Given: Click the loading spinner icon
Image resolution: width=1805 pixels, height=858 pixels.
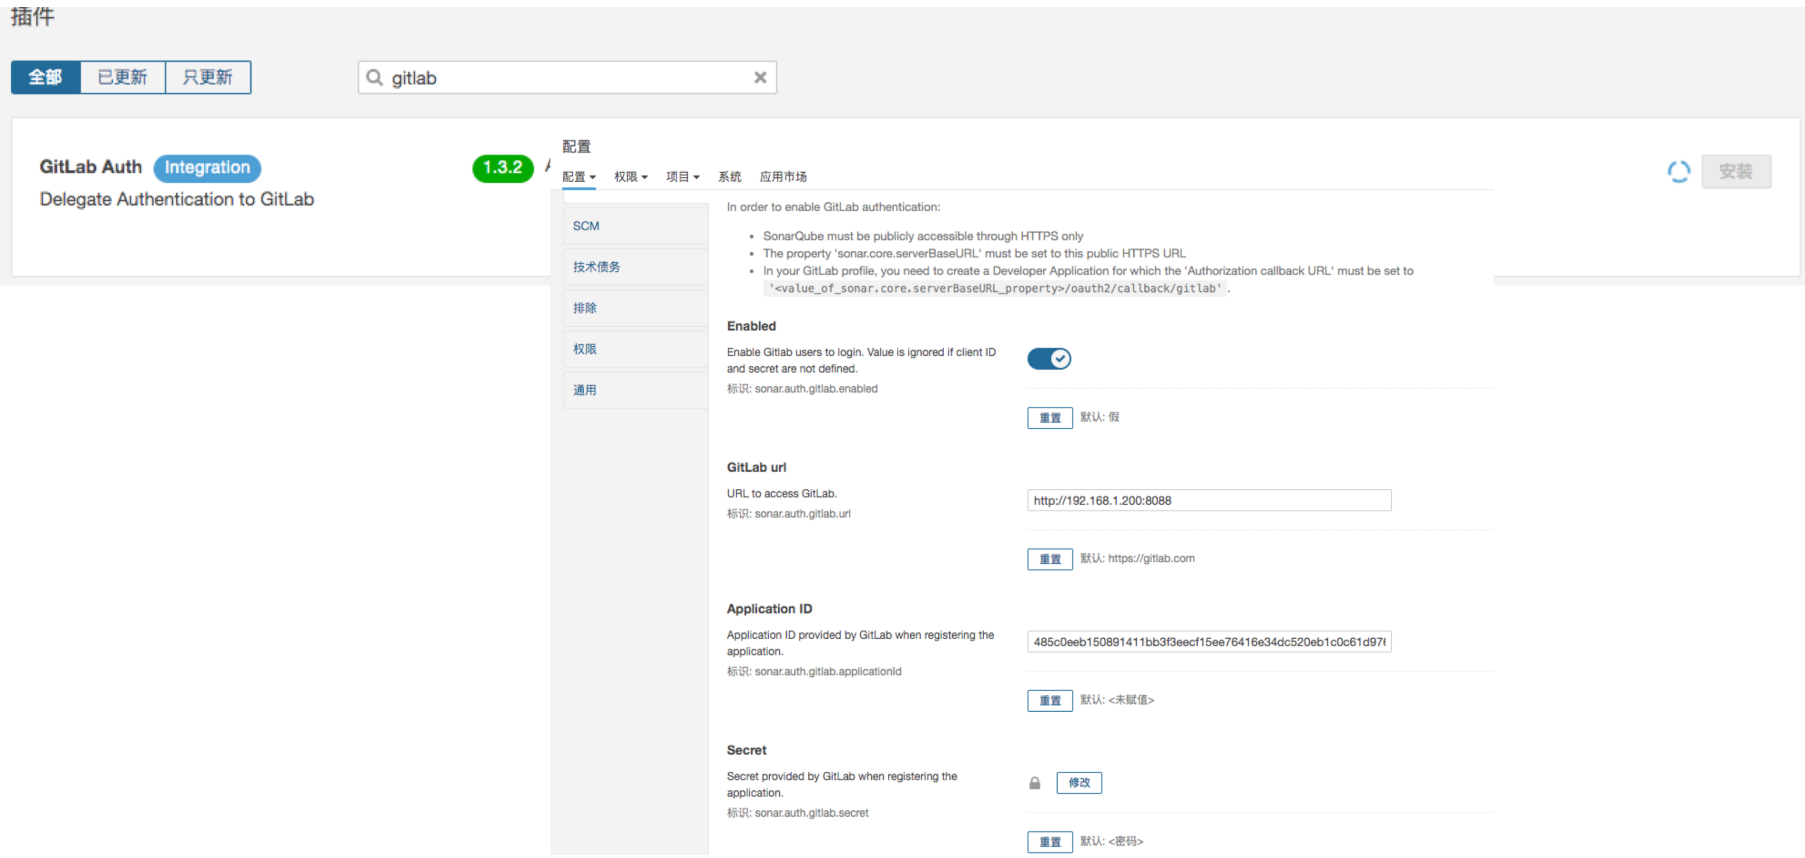Looking at the screenshot, I should point(1679,172).
